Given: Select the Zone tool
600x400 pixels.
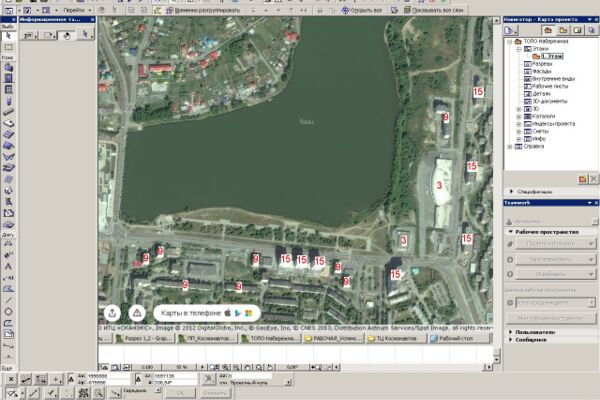Looking at the screenshot, I should (8, 213).
